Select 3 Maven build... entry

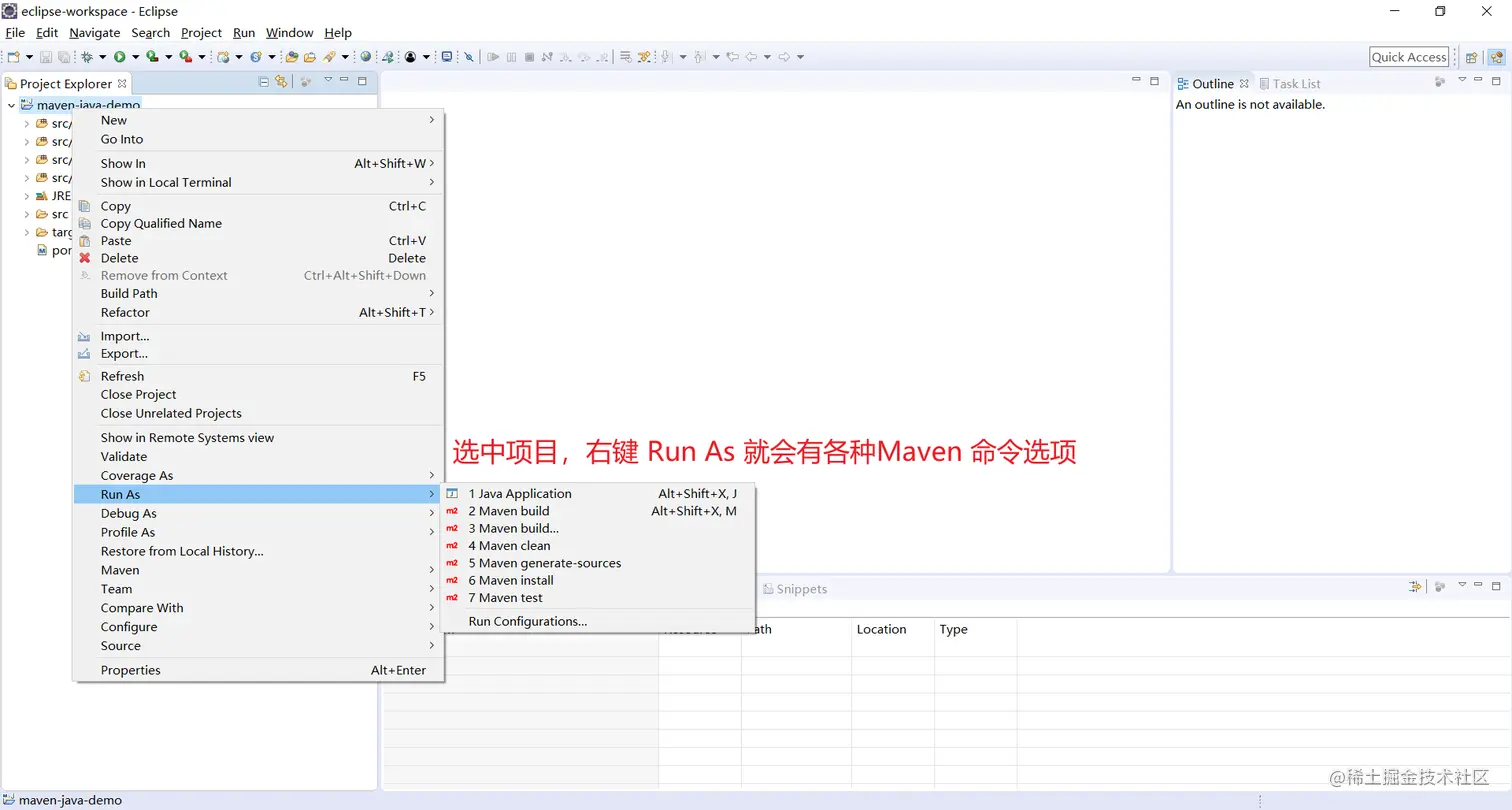(597, 528)
